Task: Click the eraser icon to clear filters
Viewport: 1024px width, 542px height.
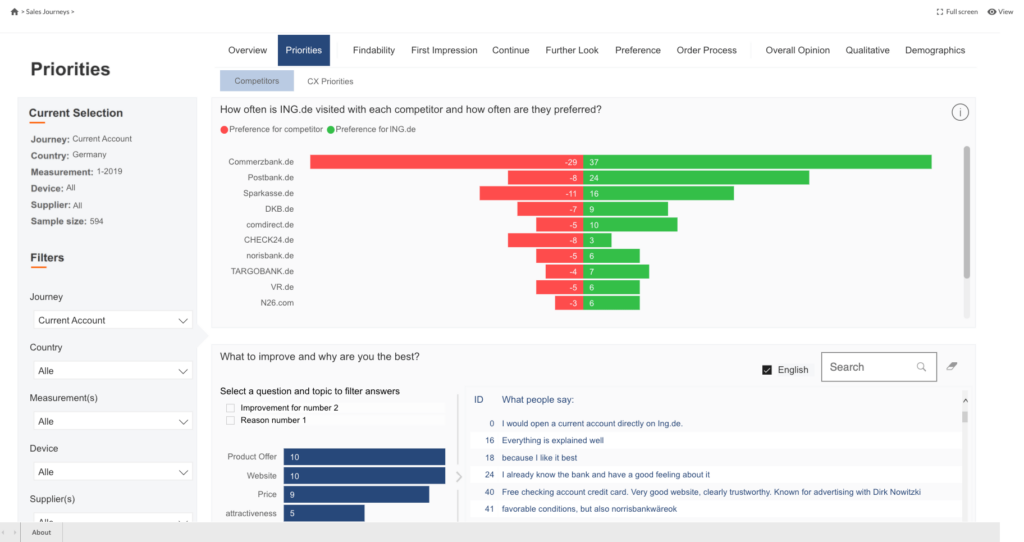Action: [x=952, y=367]
